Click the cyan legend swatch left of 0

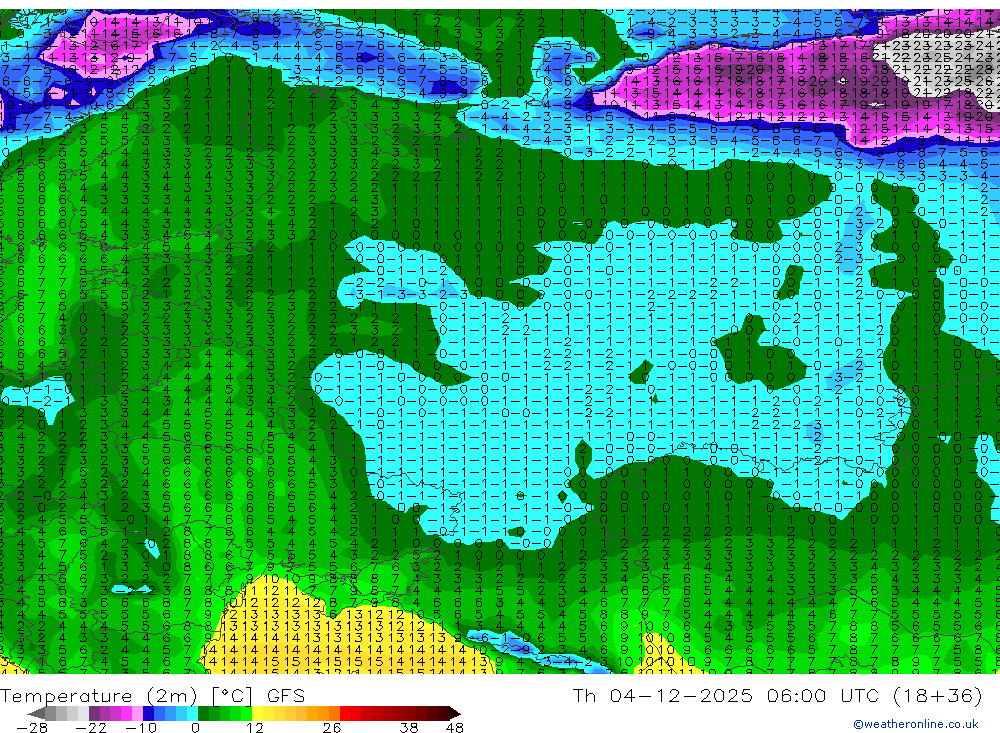192,713
